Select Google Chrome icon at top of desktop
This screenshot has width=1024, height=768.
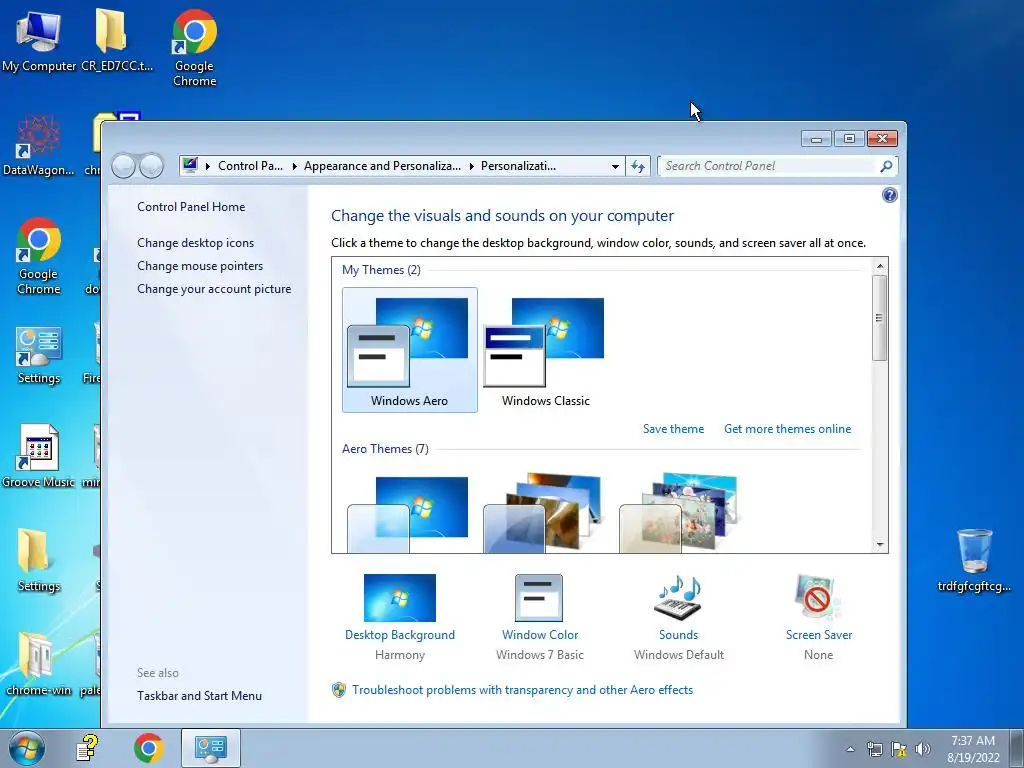[x=195, y=48]
